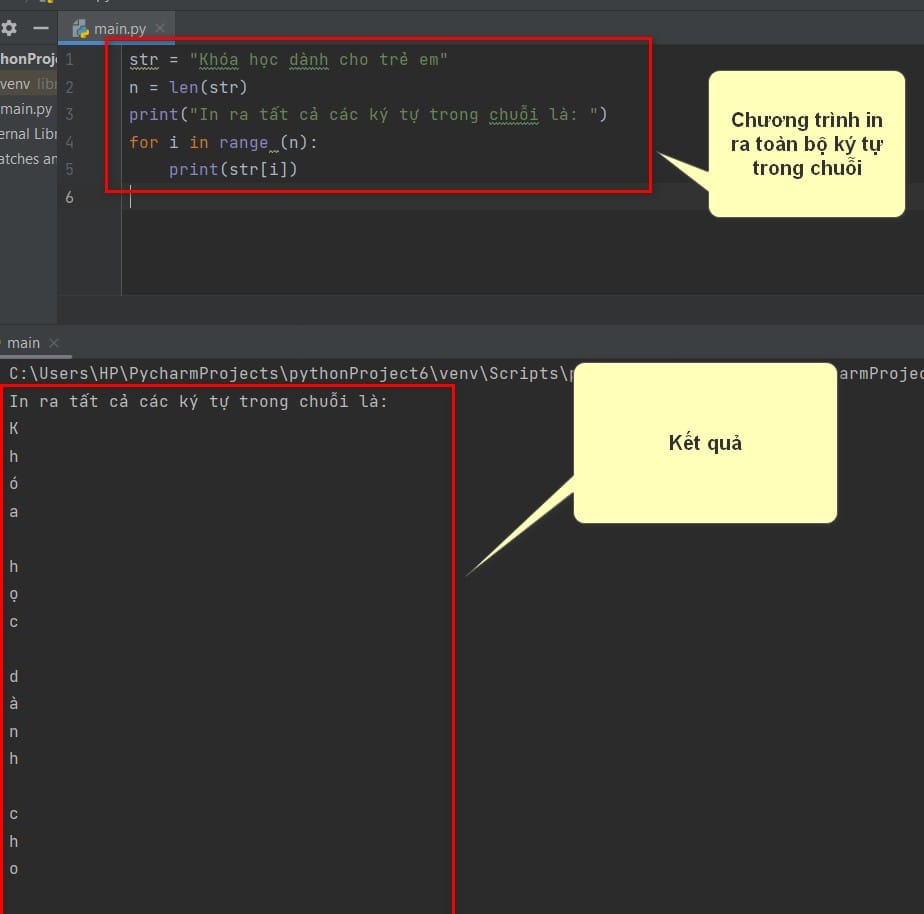924x914 pixels.
Task: Click the 'range' function on line 4
Action: [243, 143]
